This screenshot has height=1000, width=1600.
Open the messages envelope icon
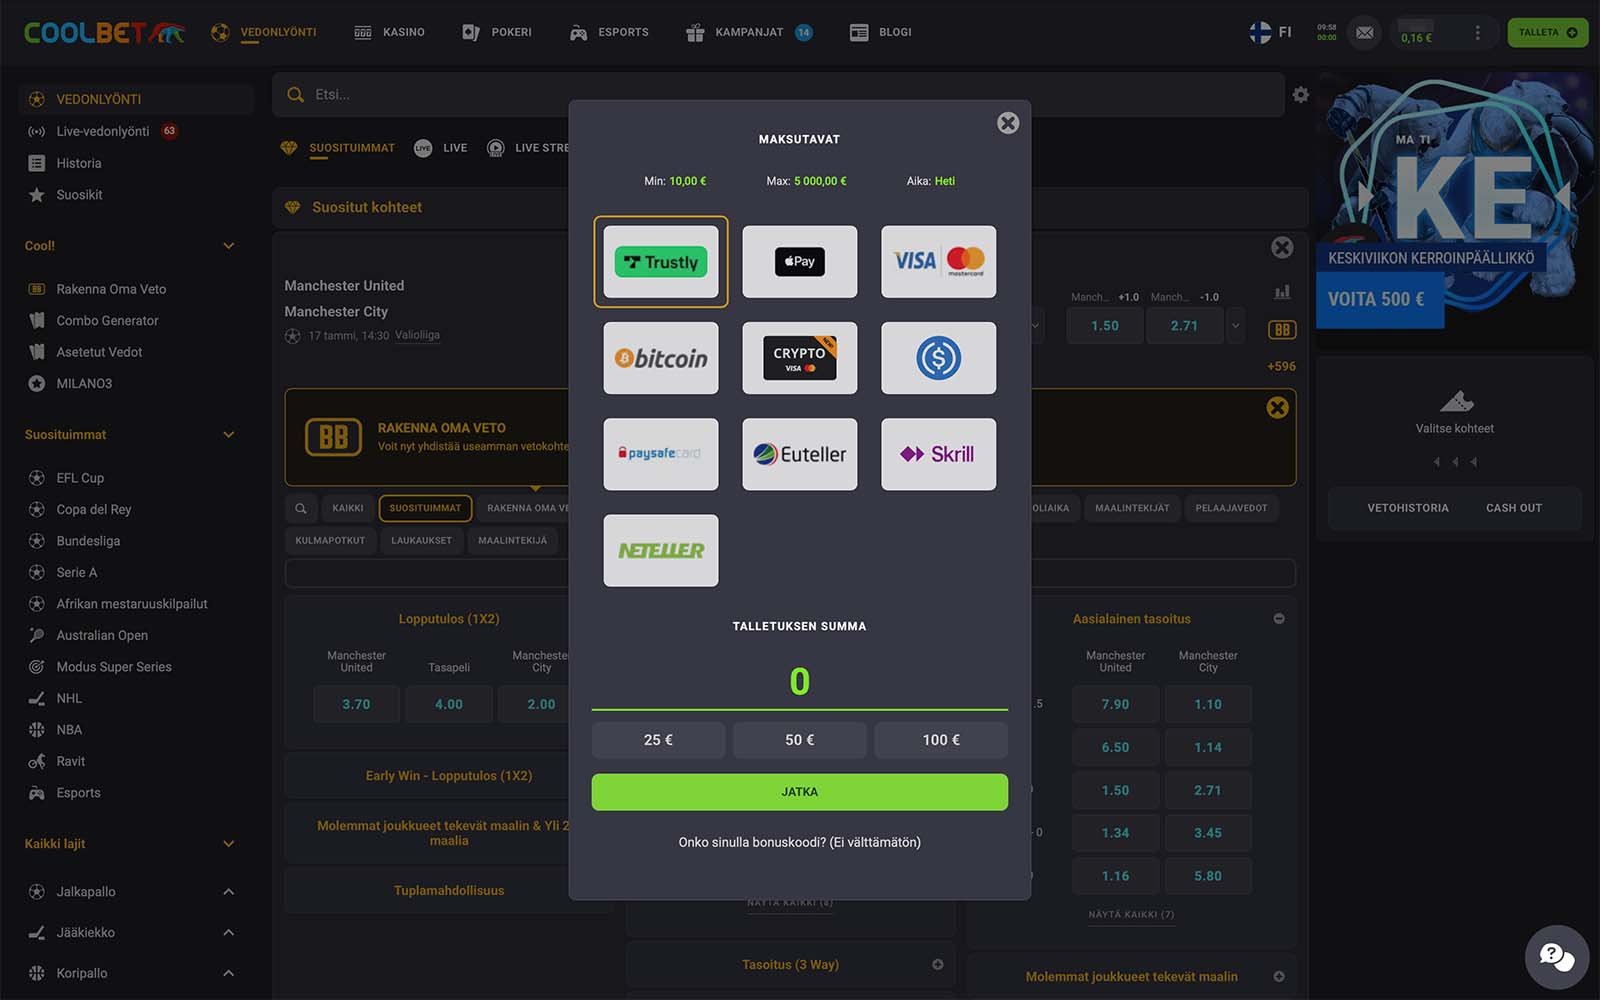coord(1364,33)
